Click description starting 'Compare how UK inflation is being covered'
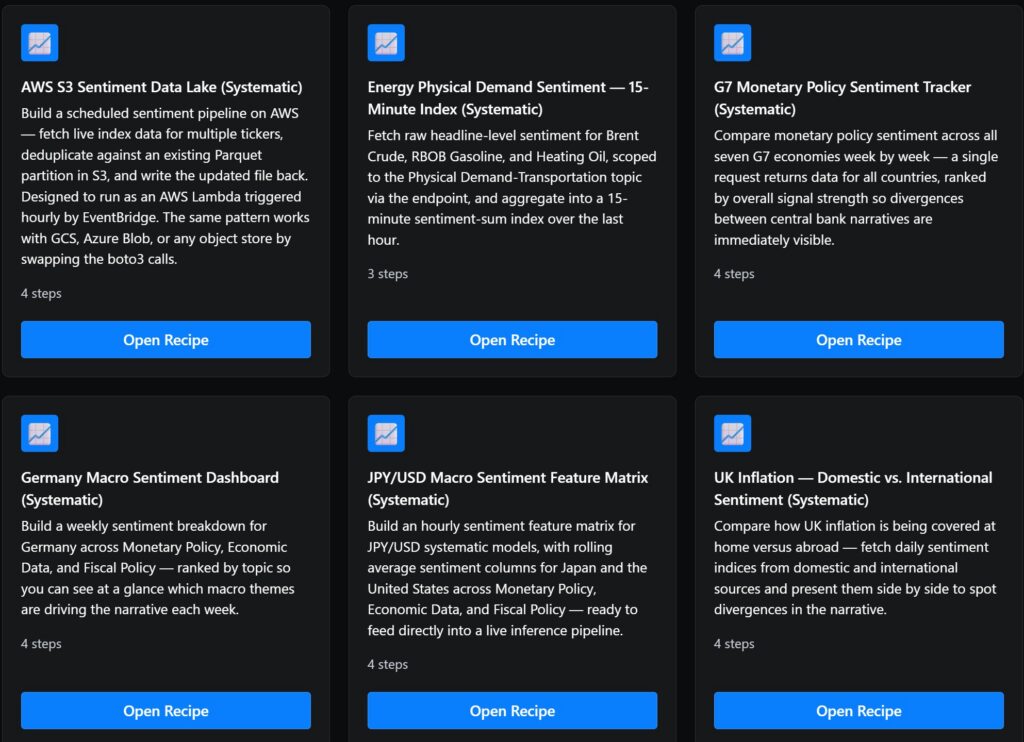 pos(855,568)
